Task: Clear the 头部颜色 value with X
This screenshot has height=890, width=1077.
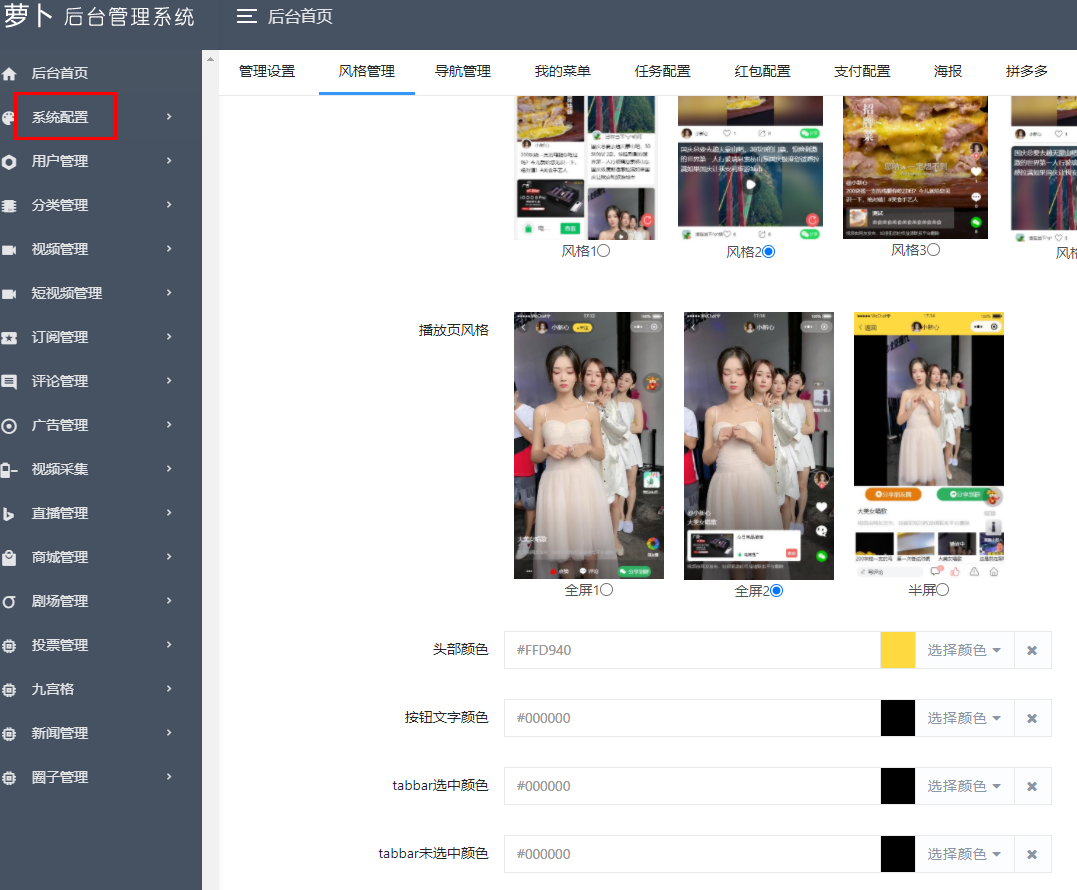Action: point(1032,650)
